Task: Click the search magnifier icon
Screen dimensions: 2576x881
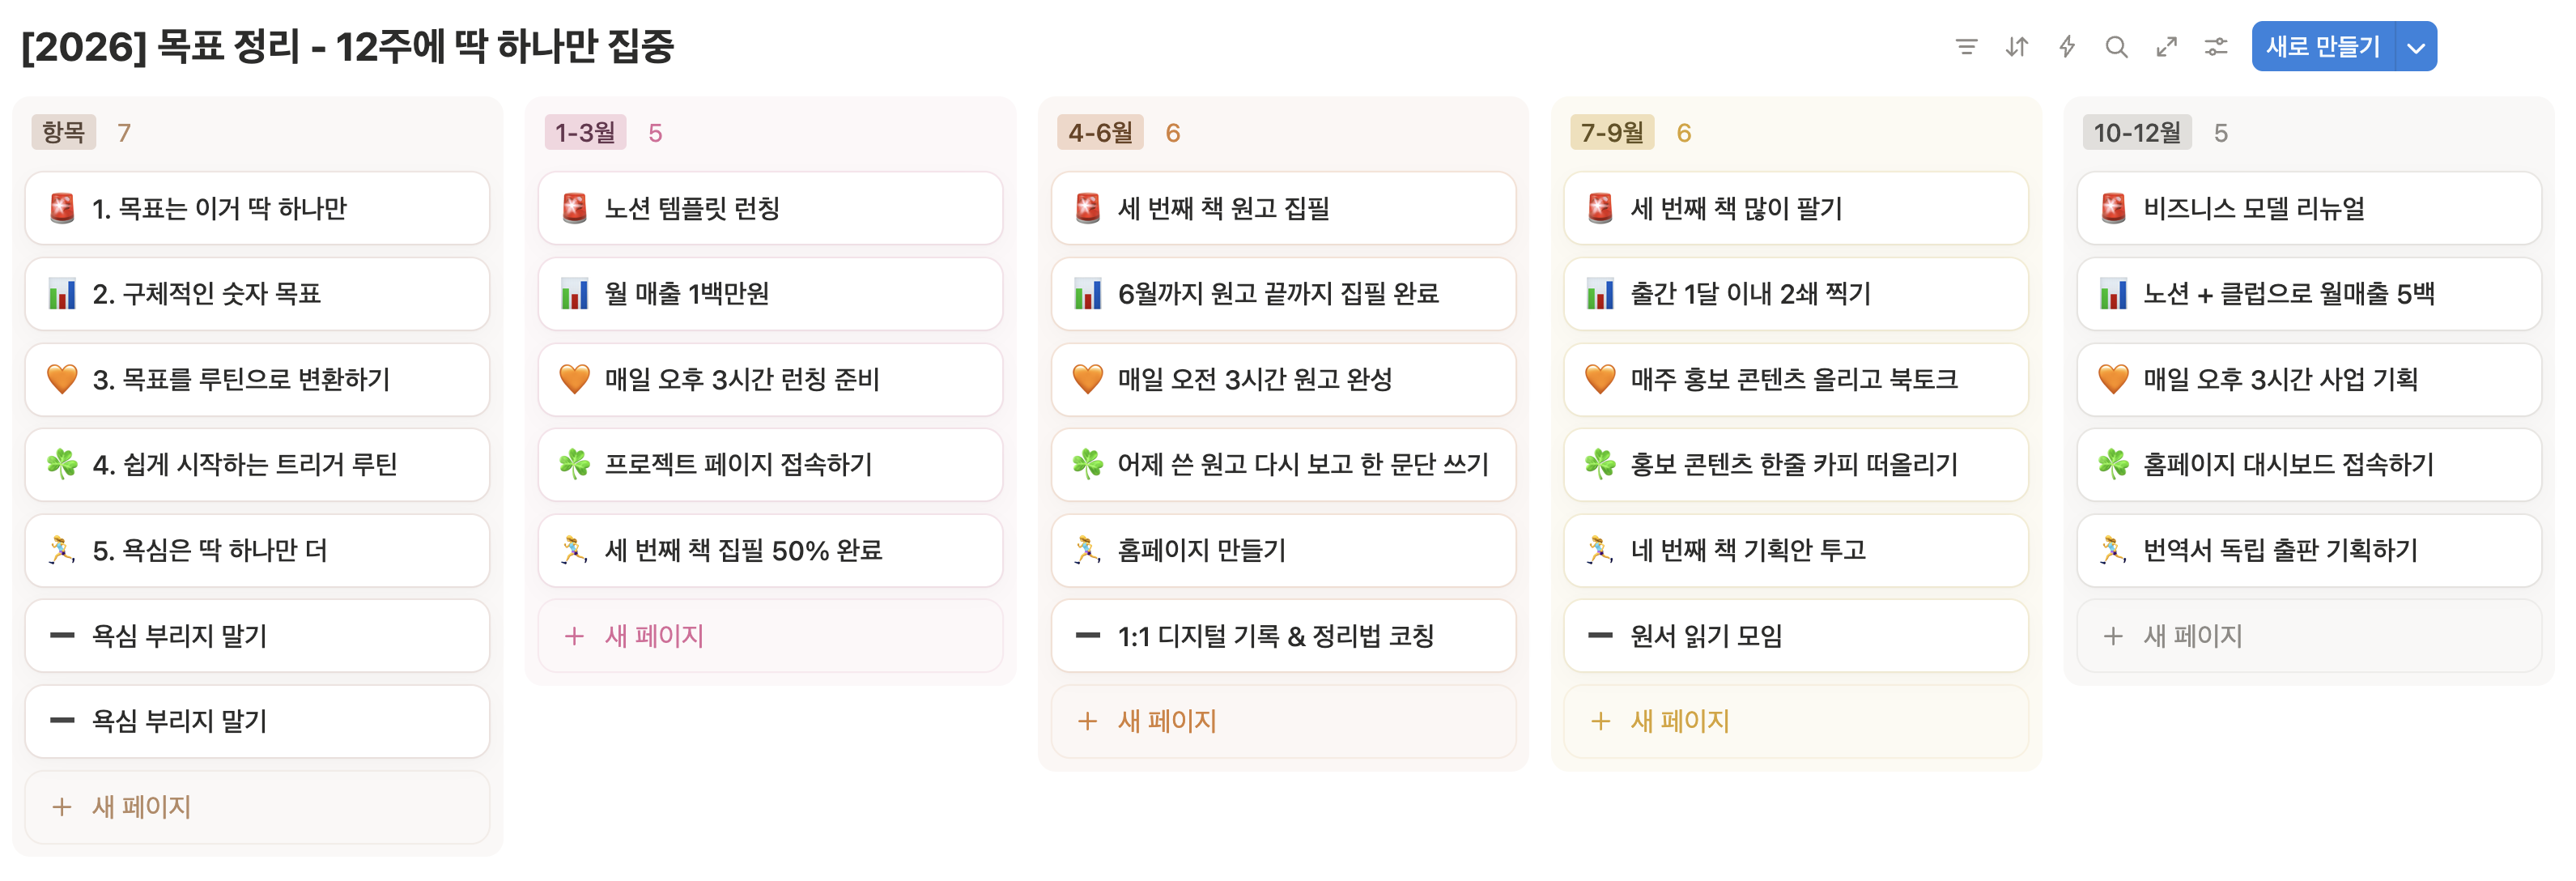Action: (2116, 47)
